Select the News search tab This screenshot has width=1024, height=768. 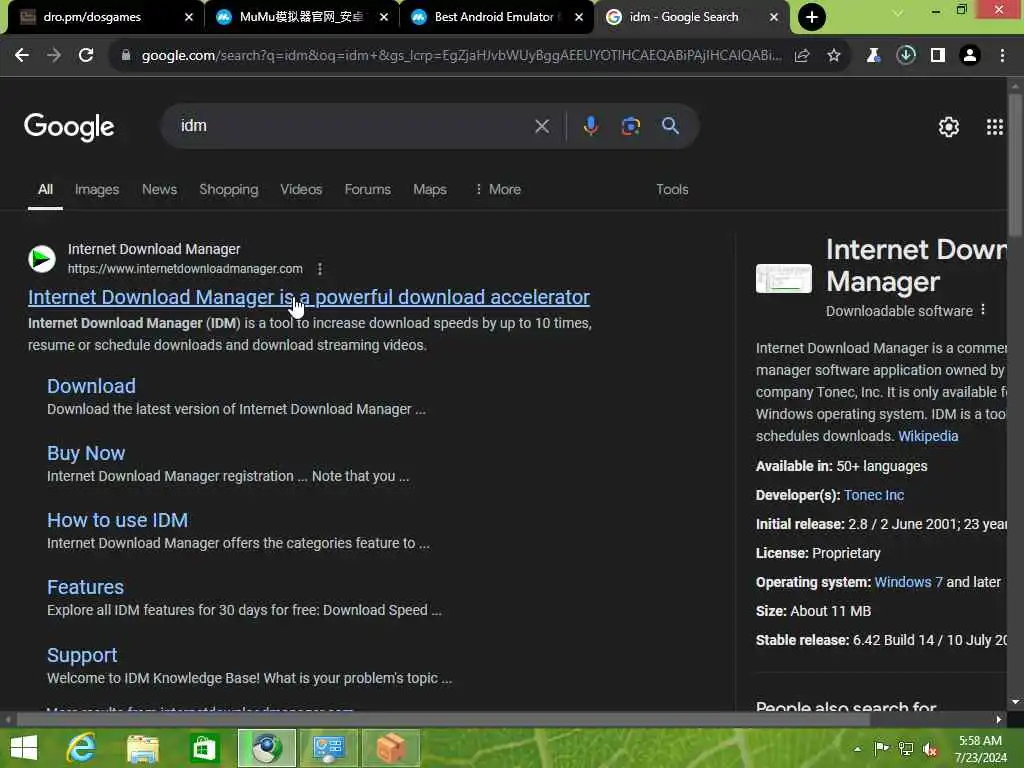tap(159, 189)
